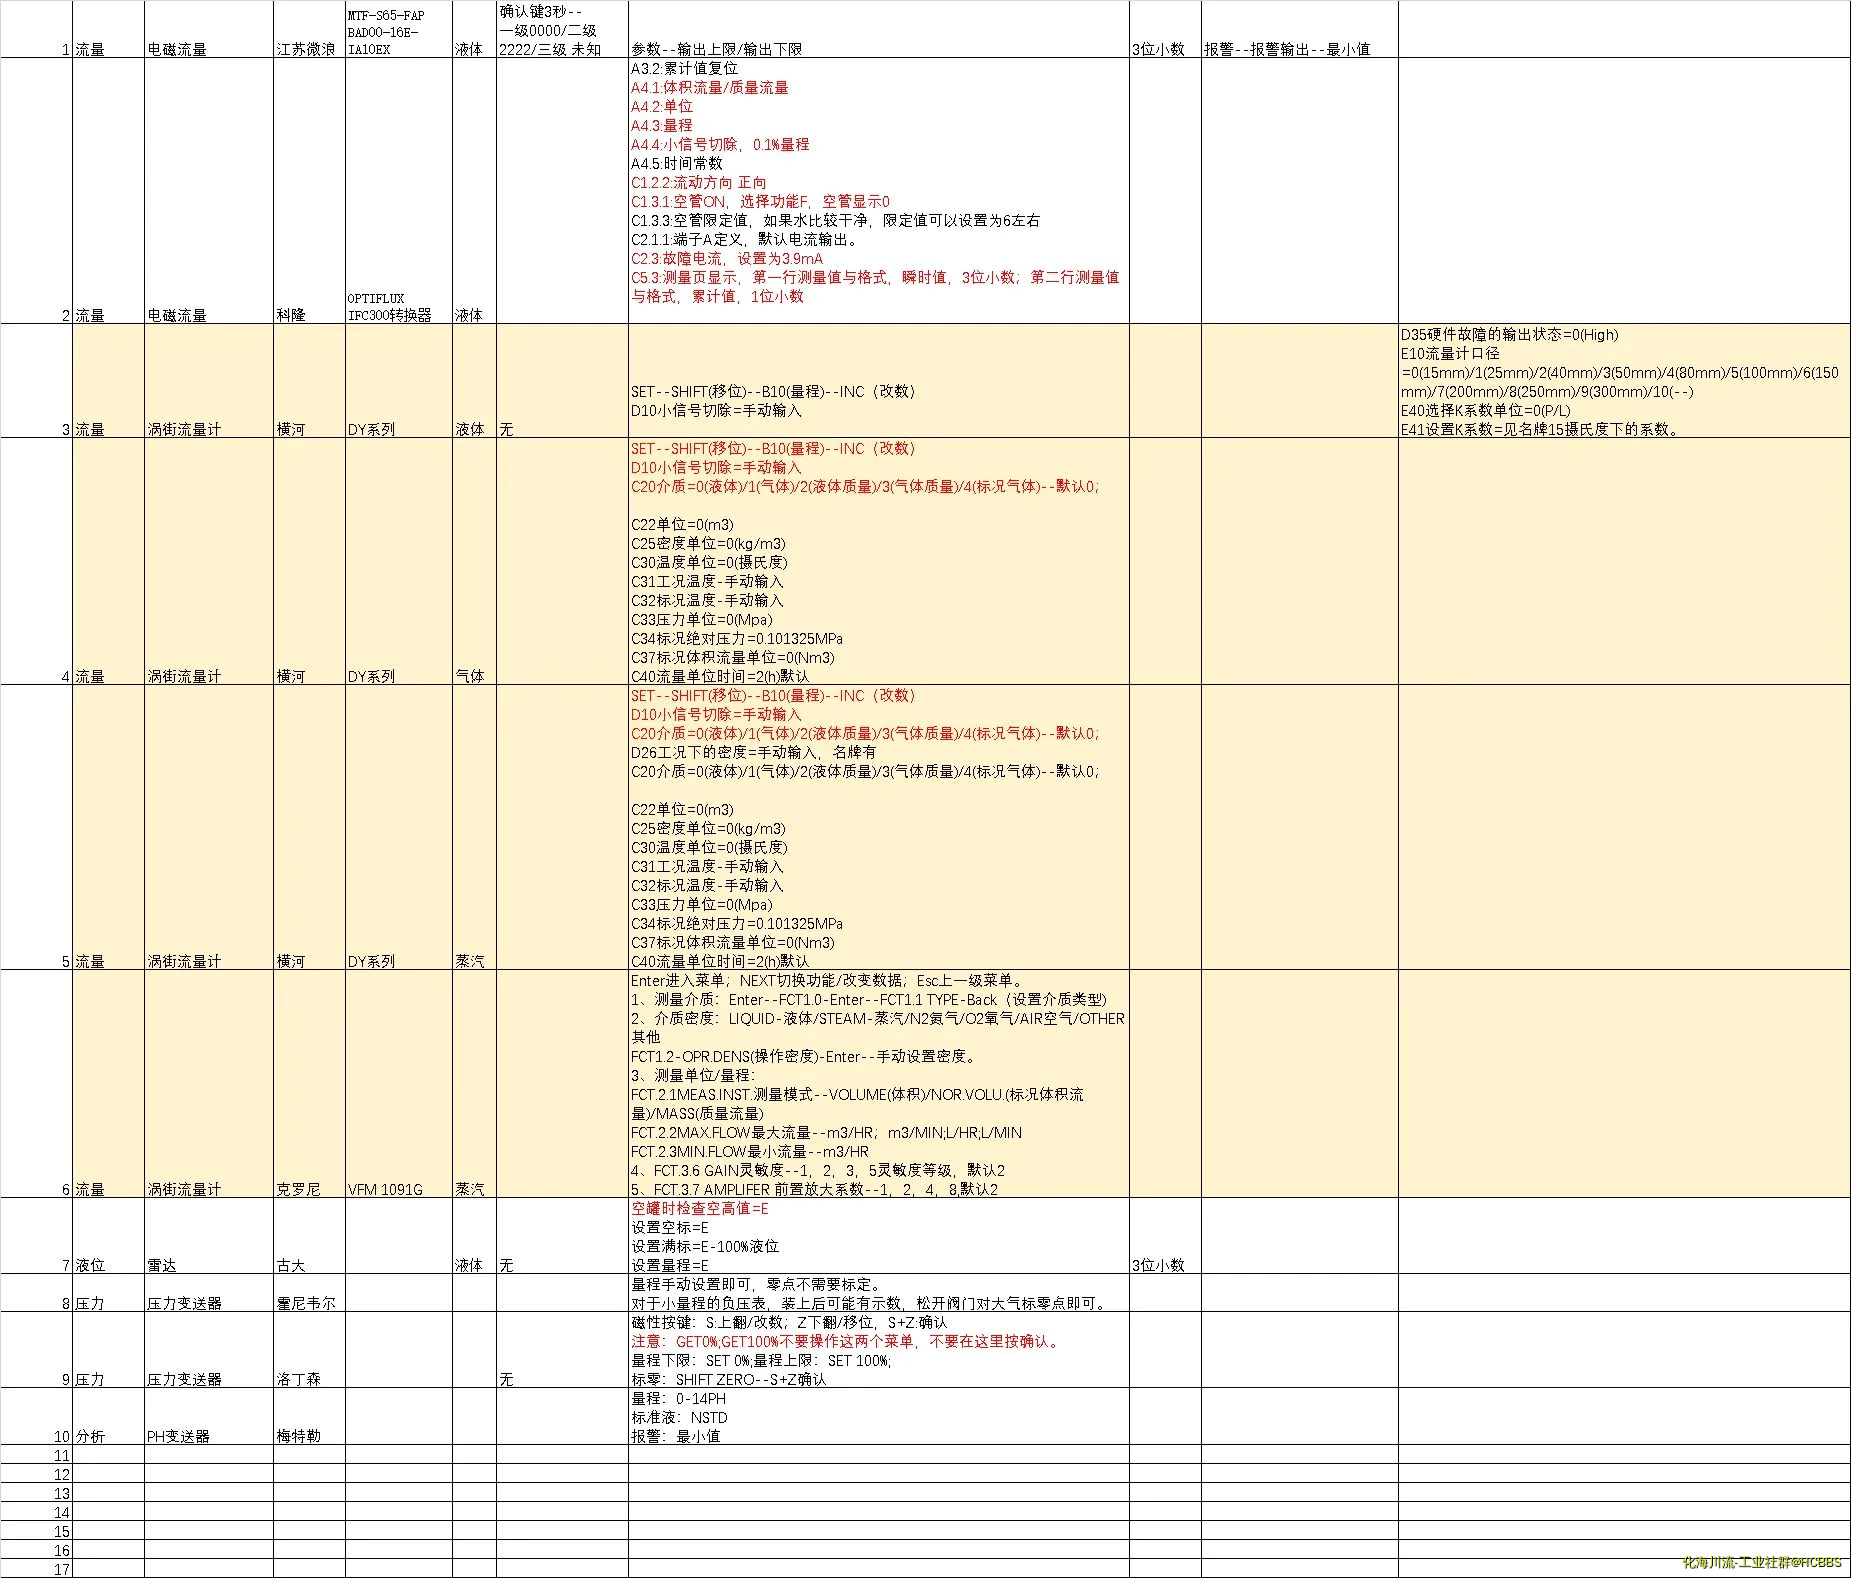Click 3位小数 in the 江苏微浪 row
The image size is (1851, 1578).
click(x=1165, y=29)
